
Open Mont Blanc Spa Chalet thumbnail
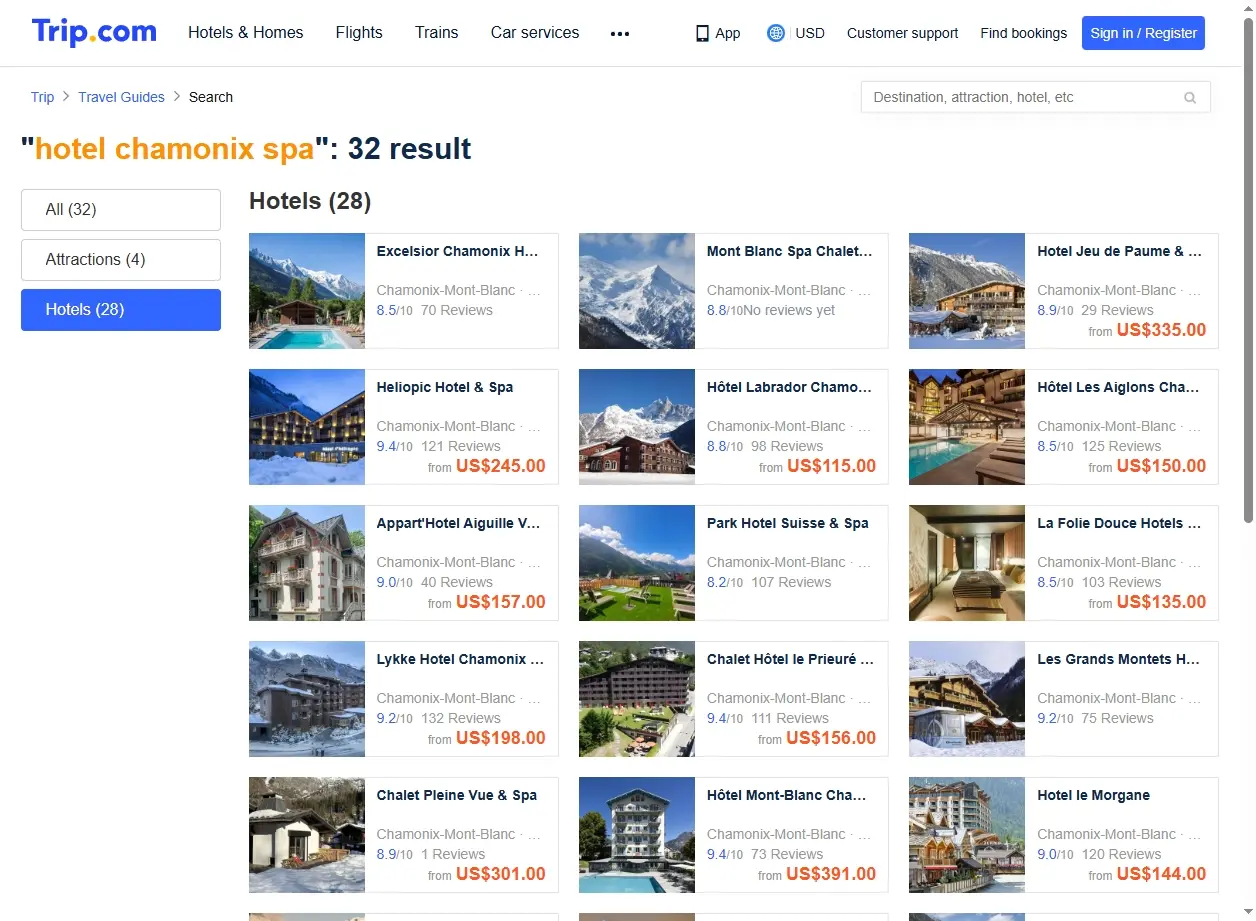coord(637,291)
